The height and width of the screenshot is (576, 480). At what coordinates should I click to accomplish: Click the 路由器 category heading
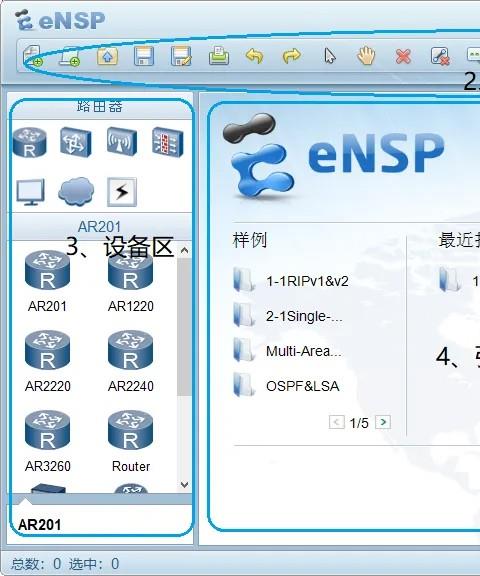pos(100,107)
